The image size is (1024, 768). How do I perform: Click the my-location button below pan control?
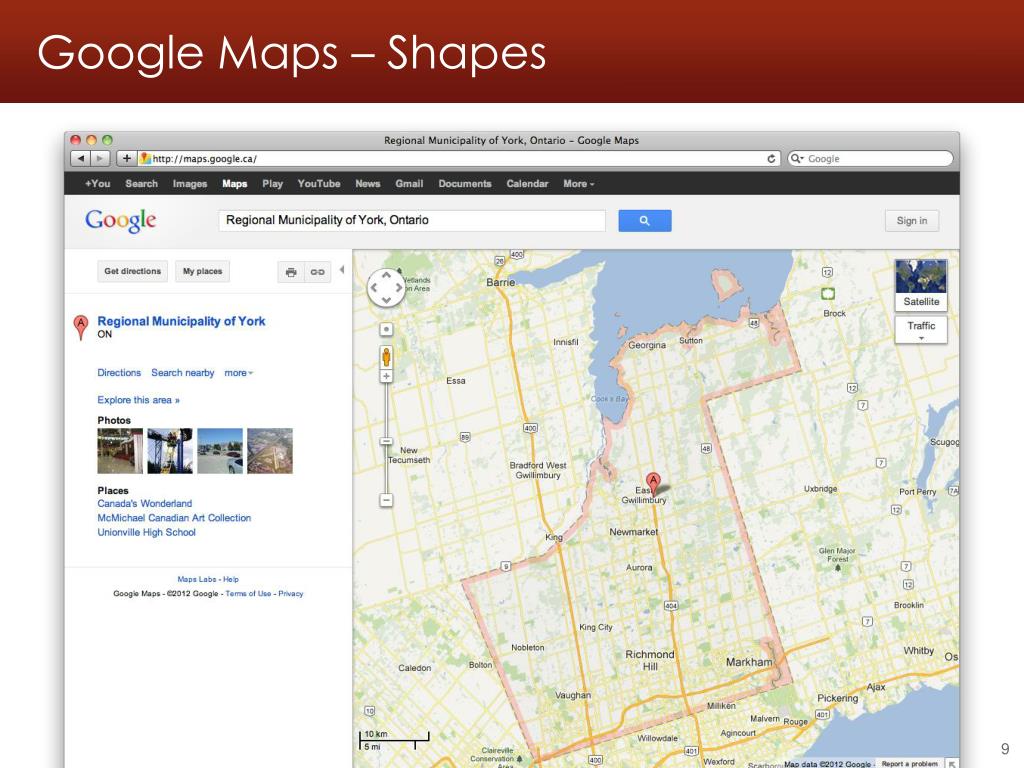coord(387,330)
